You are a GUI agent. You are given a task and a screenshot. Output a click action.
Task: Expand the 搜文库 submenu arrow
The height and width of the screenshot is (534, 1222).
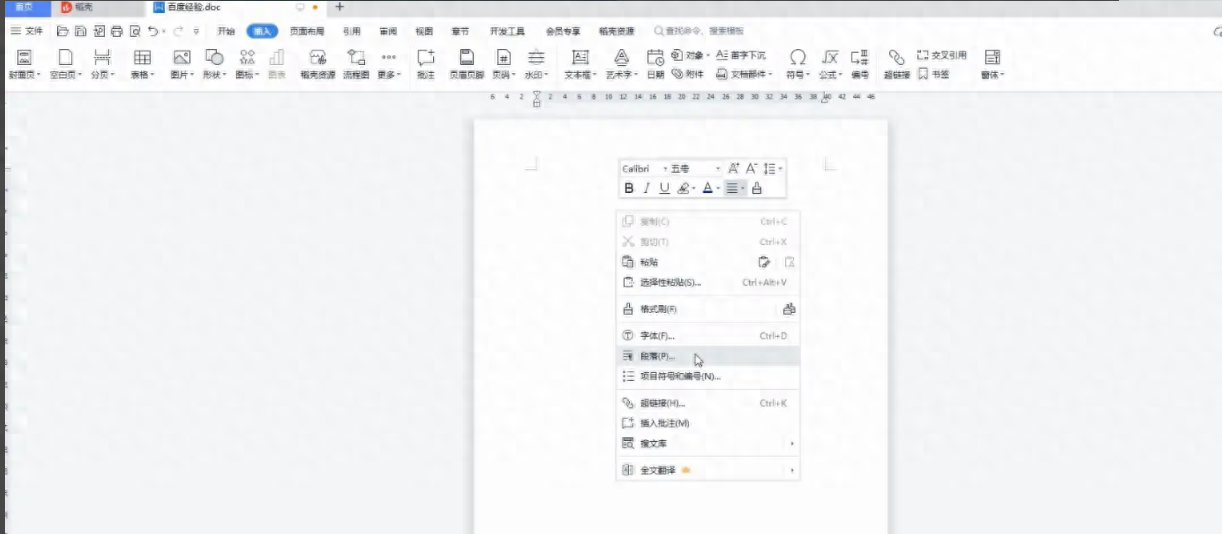792,443
